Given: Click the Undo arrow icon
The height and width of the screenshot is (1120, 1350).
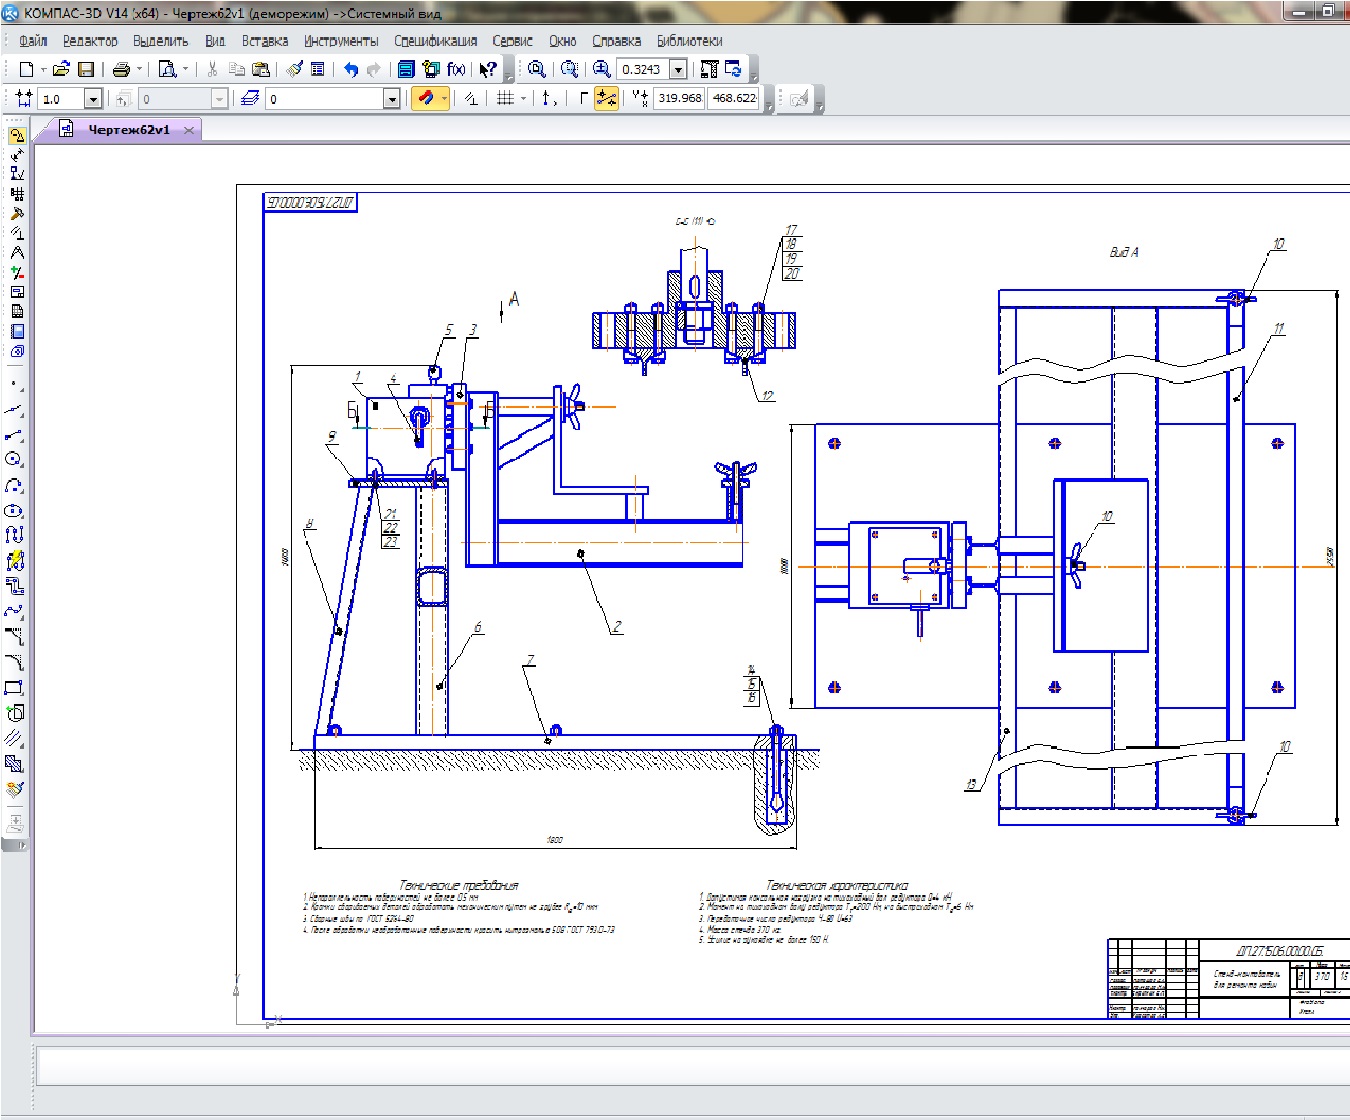Looking at the screenshot, I should pyautogui.click(x=350, y=69).
